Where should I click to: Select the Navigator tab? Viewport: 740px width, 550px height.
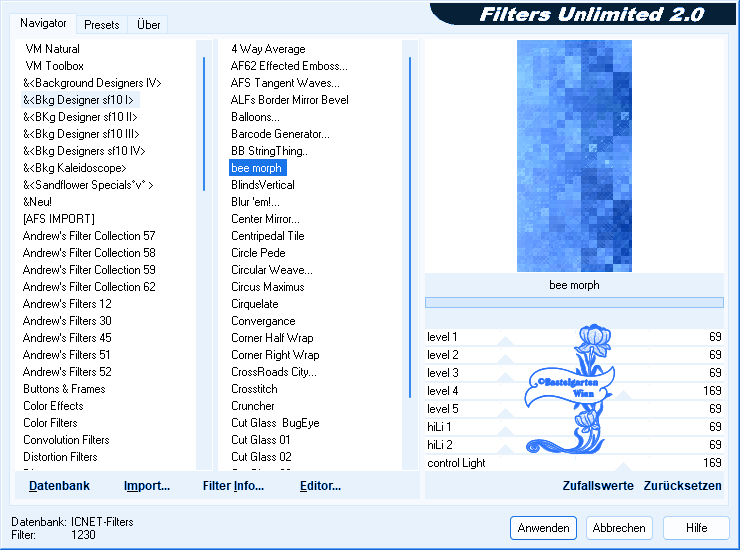tap(43, 23)
